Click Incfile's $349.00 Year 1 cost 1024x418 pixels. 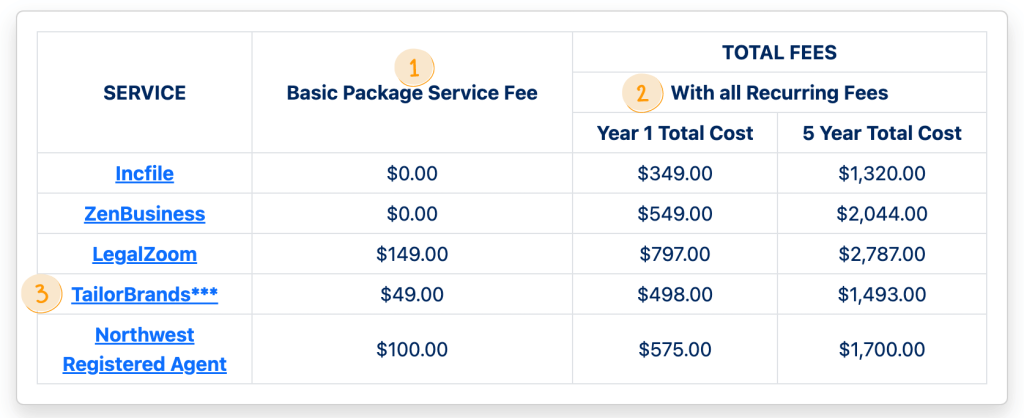point(675,174)
